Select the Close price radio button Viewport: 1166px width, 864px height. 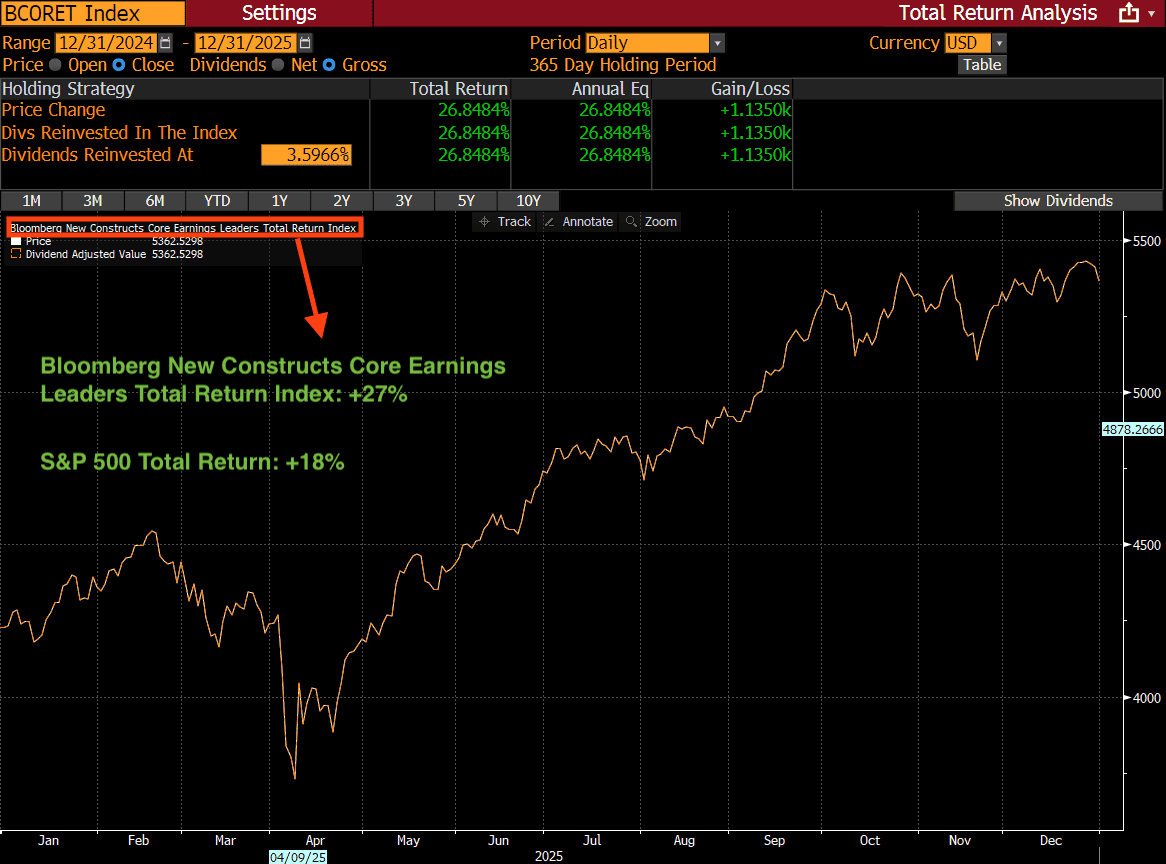119,65
